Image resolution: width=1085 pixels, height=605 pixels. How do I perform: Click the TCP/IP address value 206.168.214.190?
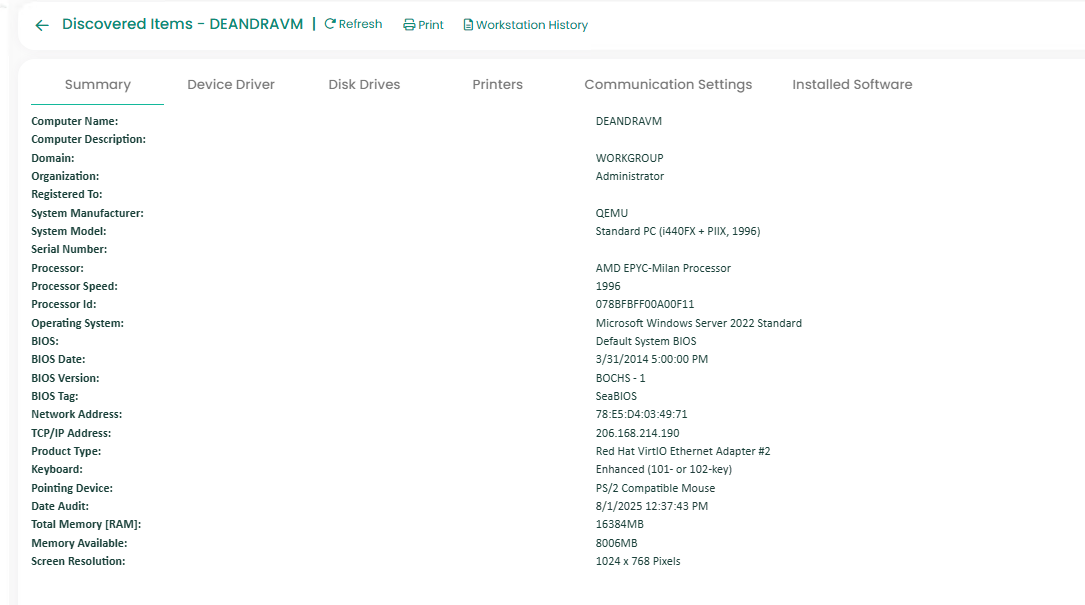[637, 433]
